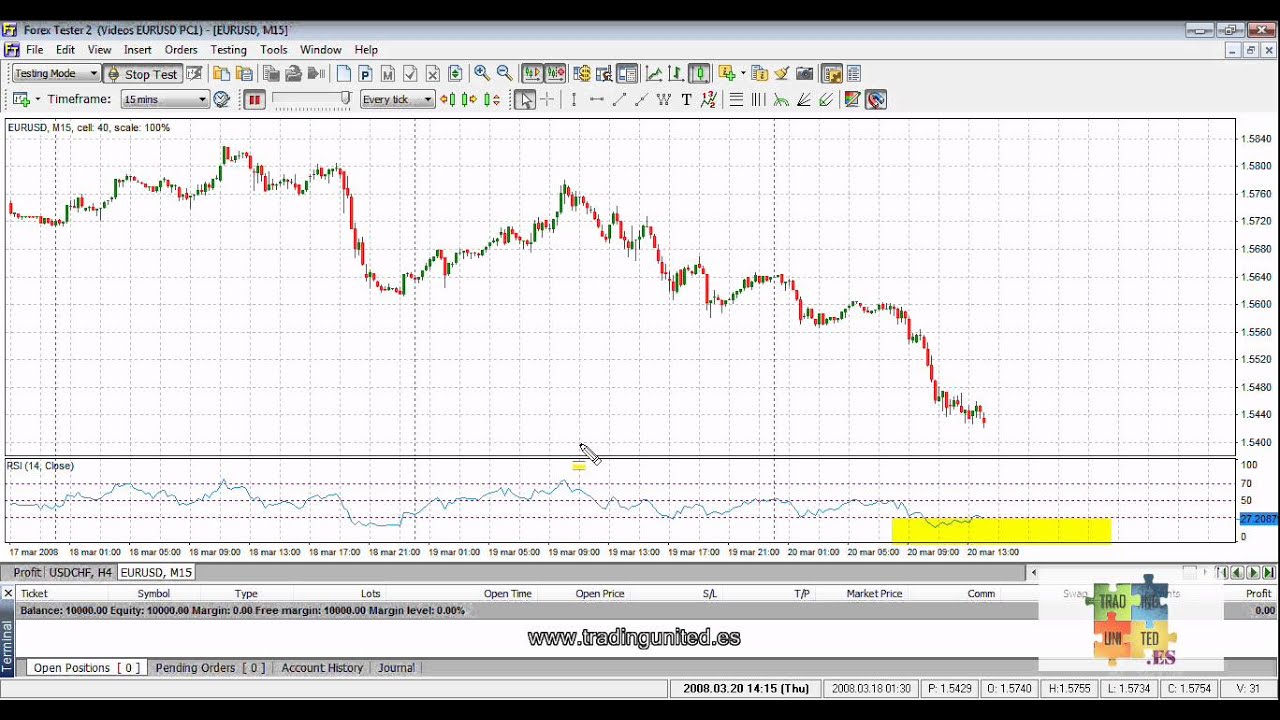Click the camera screenshot icon
The width and height of the screenshot is (1280, 720).
[805, 73]
